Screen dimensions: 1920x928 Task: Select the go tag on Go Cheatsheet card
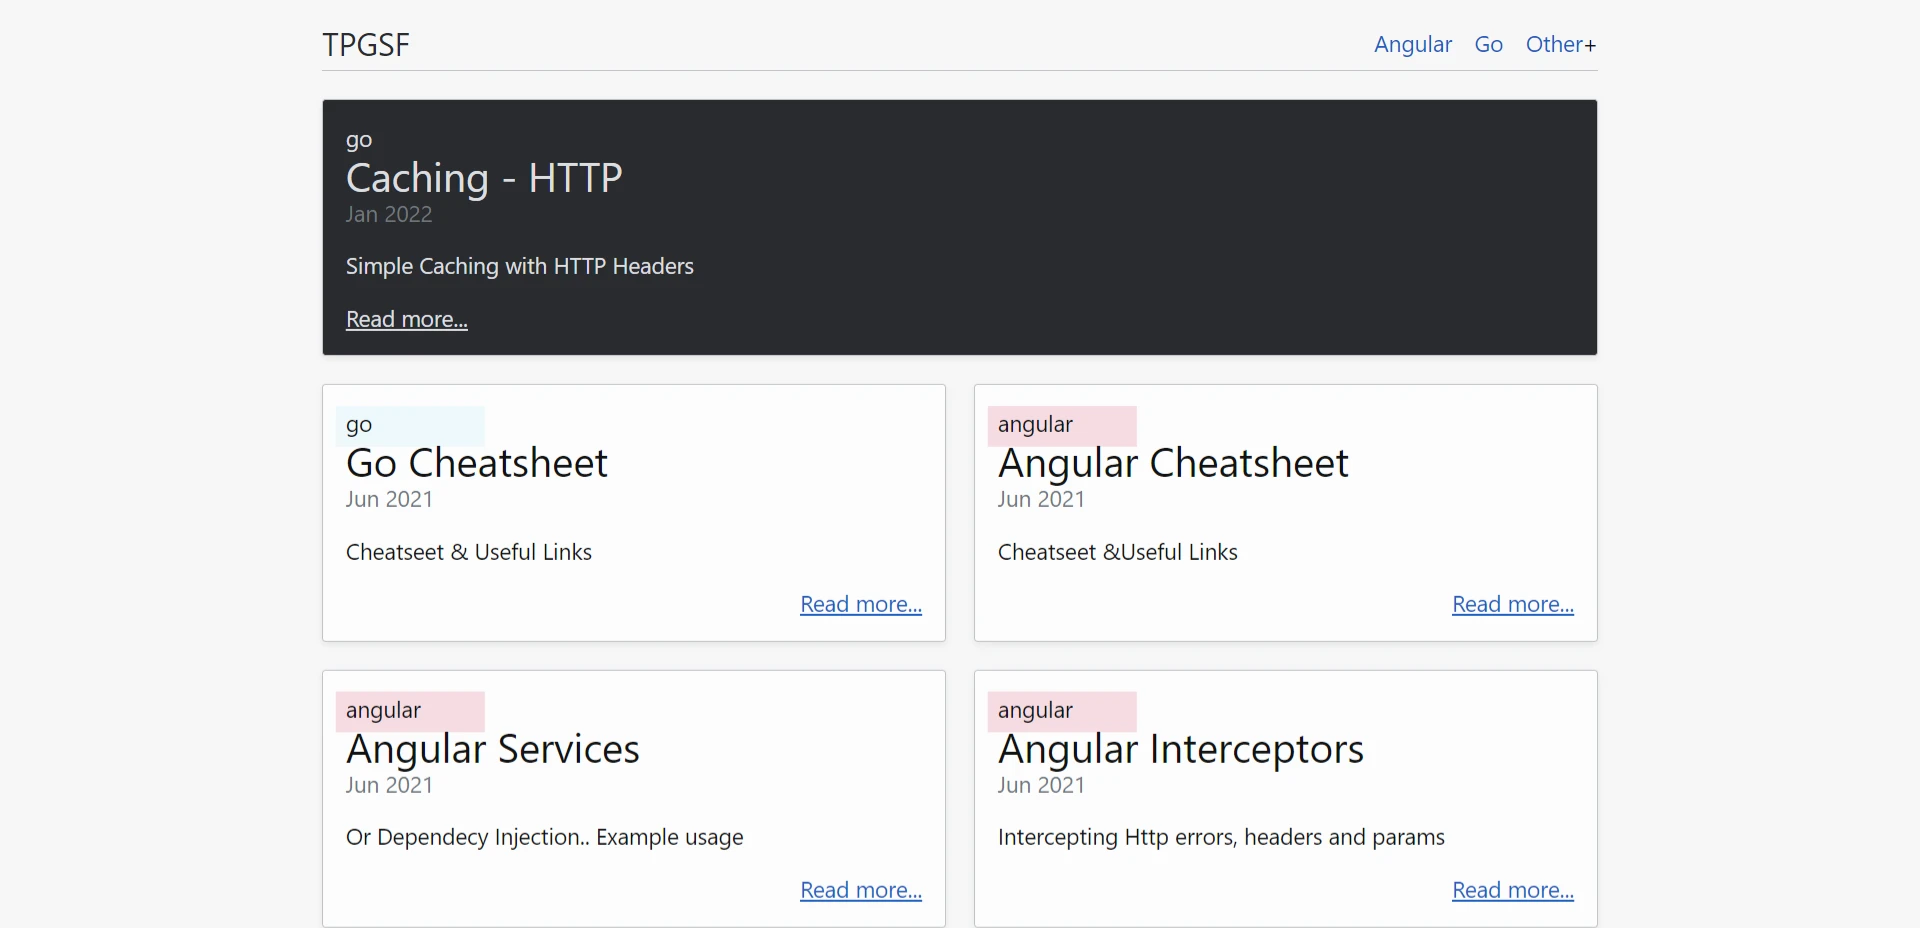tap(410, 425)
